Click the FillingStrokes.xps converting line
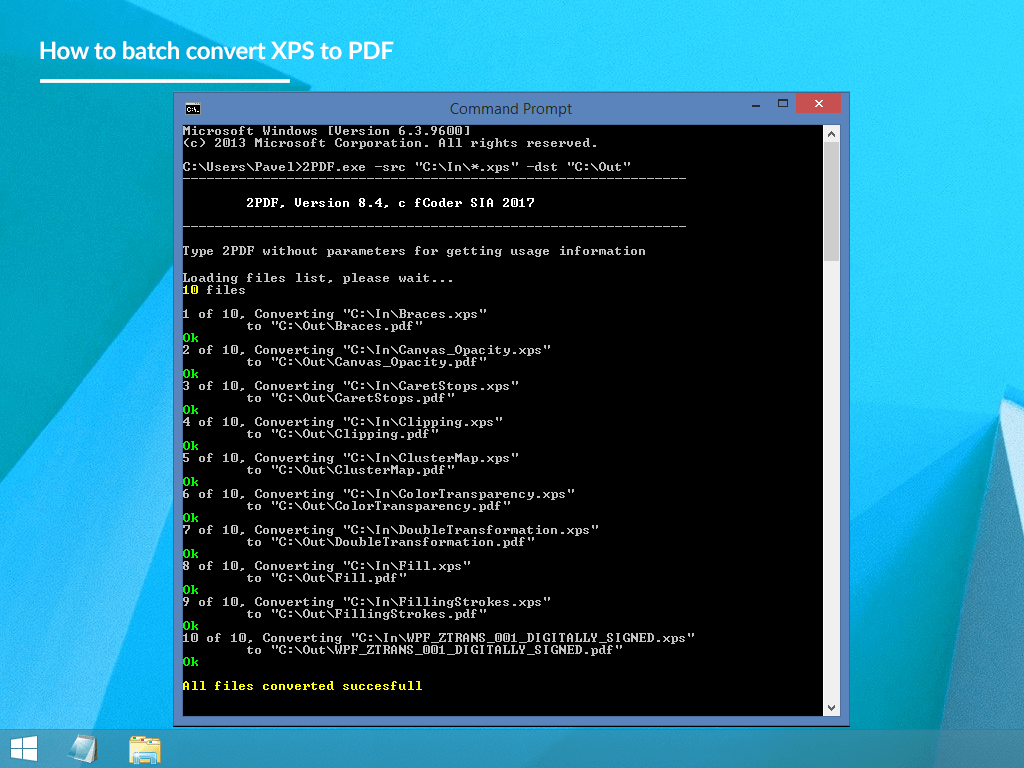 (367, 601)
